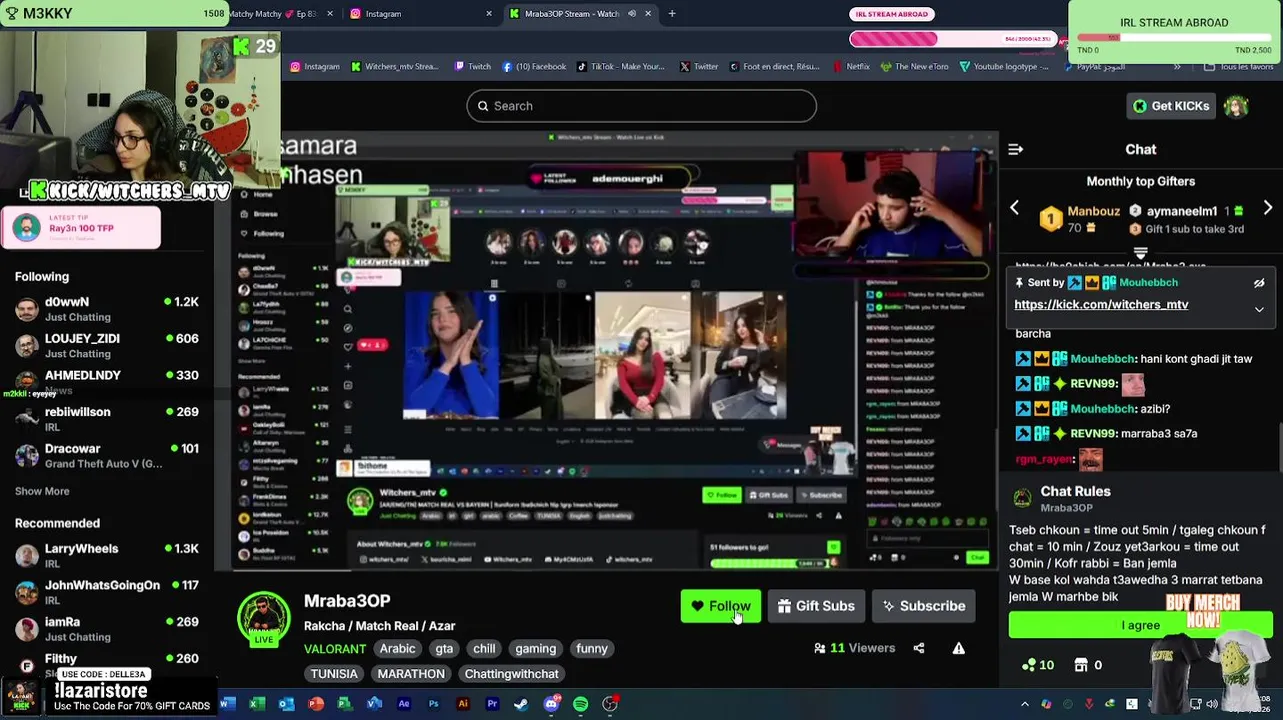Click the Get KICKs button
This screenshot has width=1283, height=720.
pyautogui.click(x=1169, y=106)
